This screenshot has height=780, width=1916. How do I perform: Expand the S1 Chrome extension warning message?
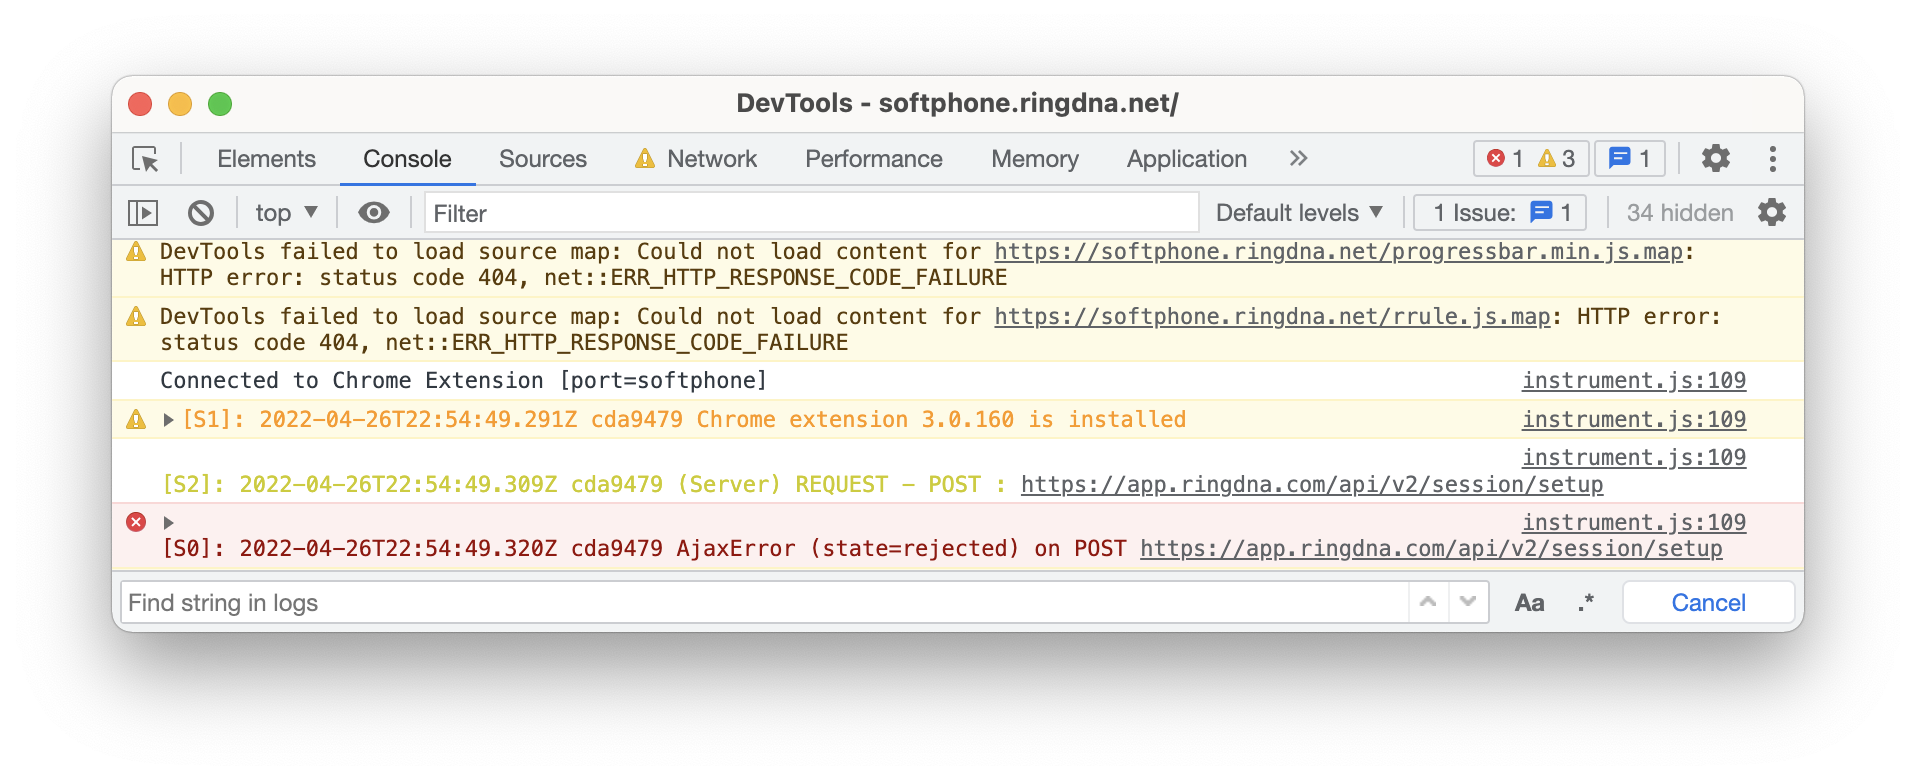(x=169, y=420)
